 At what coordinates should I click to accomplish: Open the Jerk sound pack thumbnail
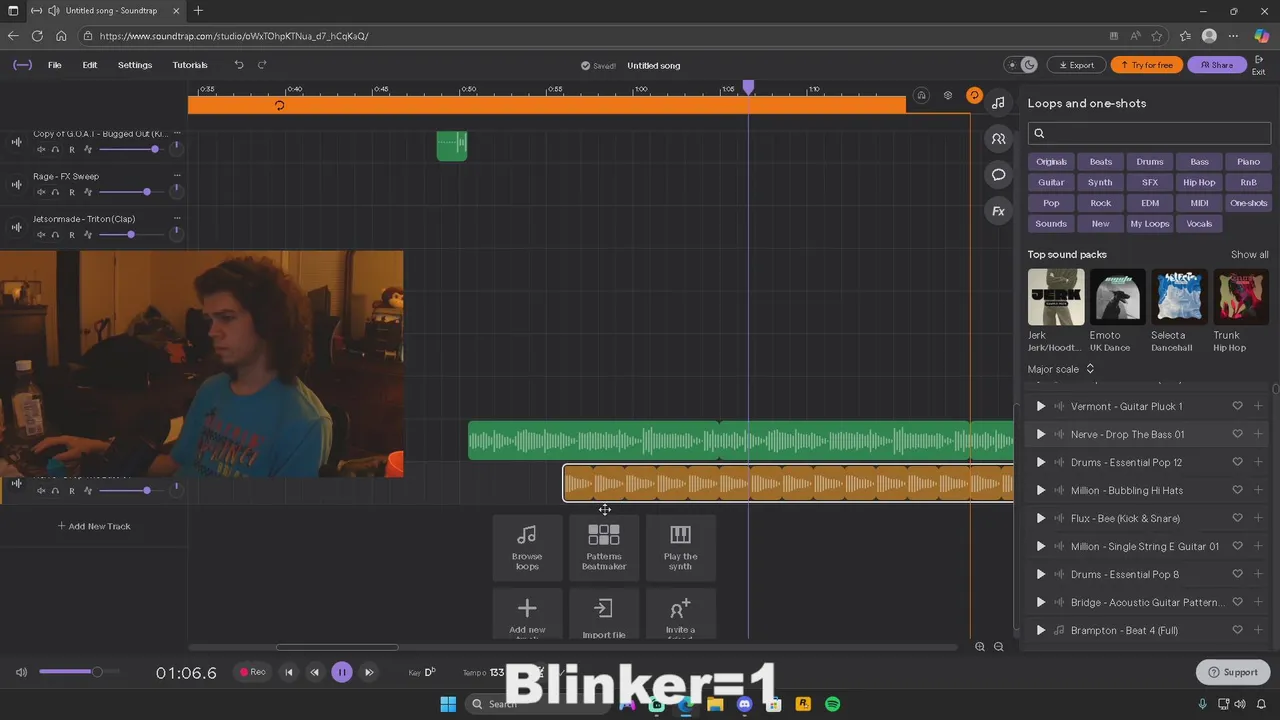[x=1056, y=297]
